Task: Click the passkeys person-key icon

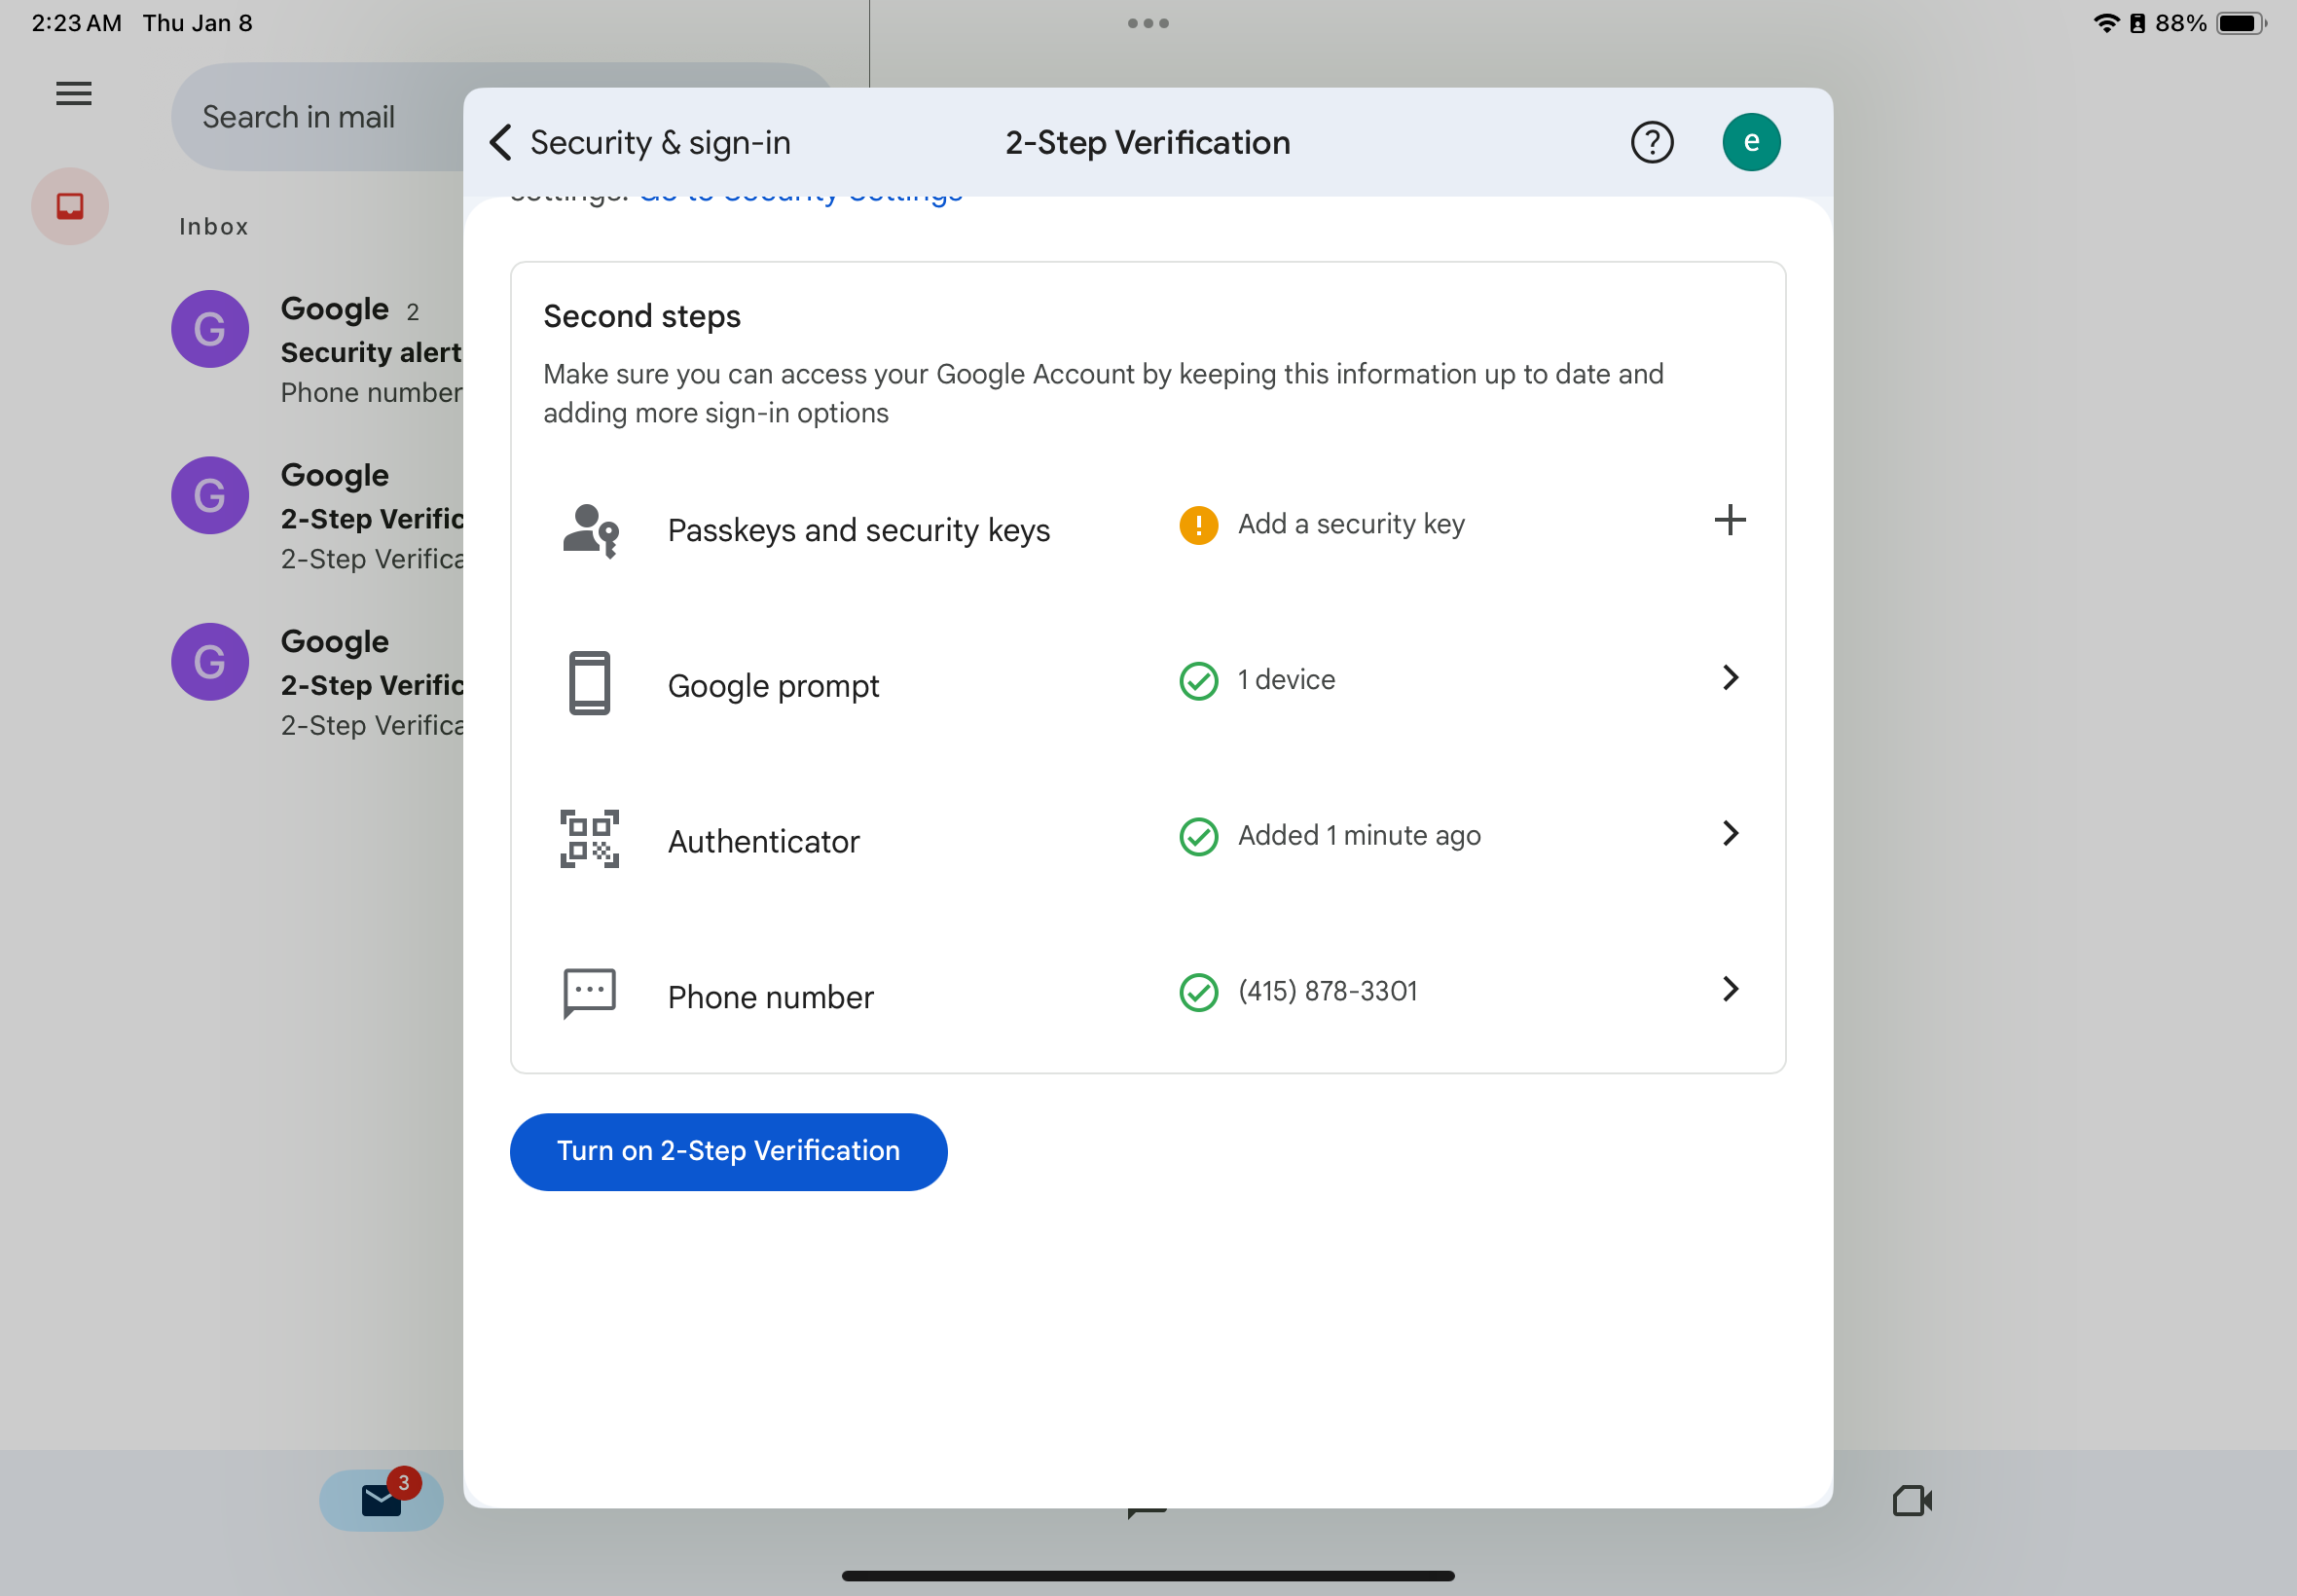Action: pyautogui.click(x=590, y=530)
